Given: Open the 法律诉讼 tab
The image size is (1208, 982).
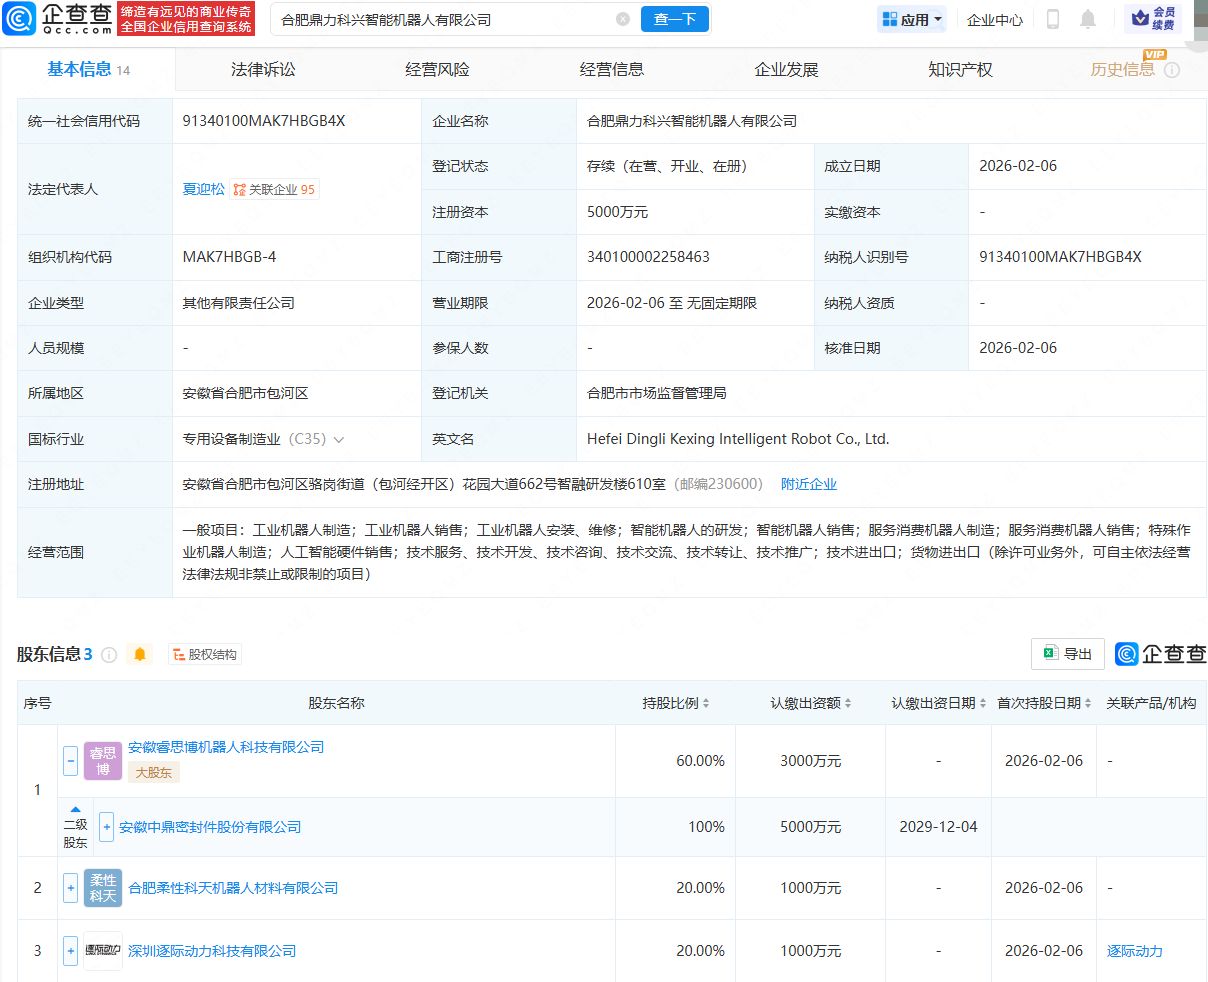Looking at the screenshot, I should [x=262, y=68].
